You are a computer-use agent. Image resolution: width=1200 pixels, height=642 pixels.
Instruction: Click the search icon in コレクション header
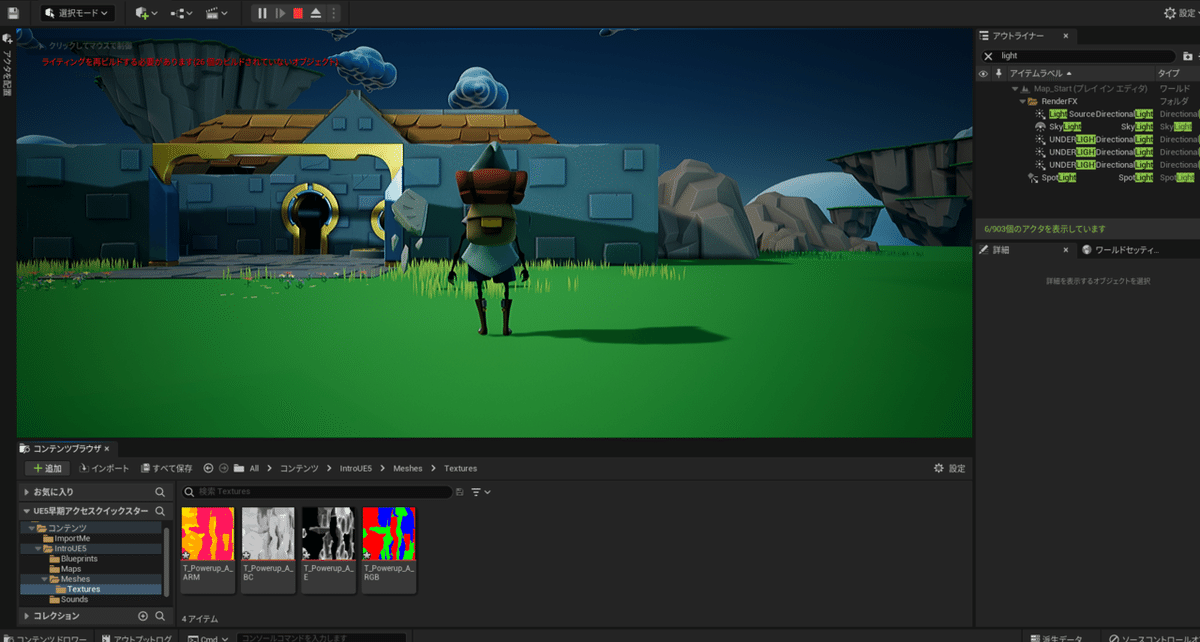pyautogui.click(x=160, y=616)
